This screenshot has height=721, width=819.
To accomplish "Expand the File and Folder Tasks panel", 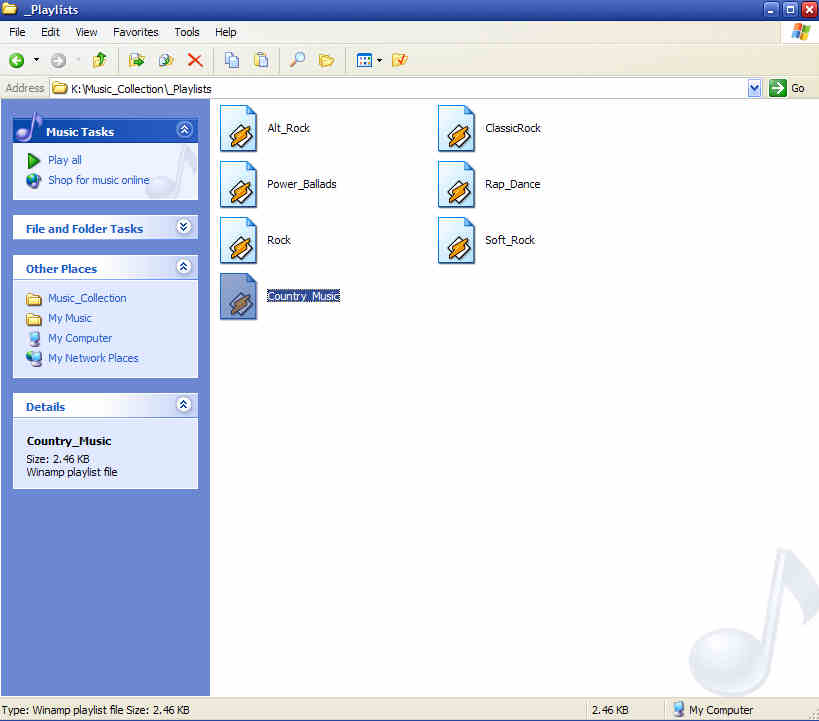I will coord(183,227).
